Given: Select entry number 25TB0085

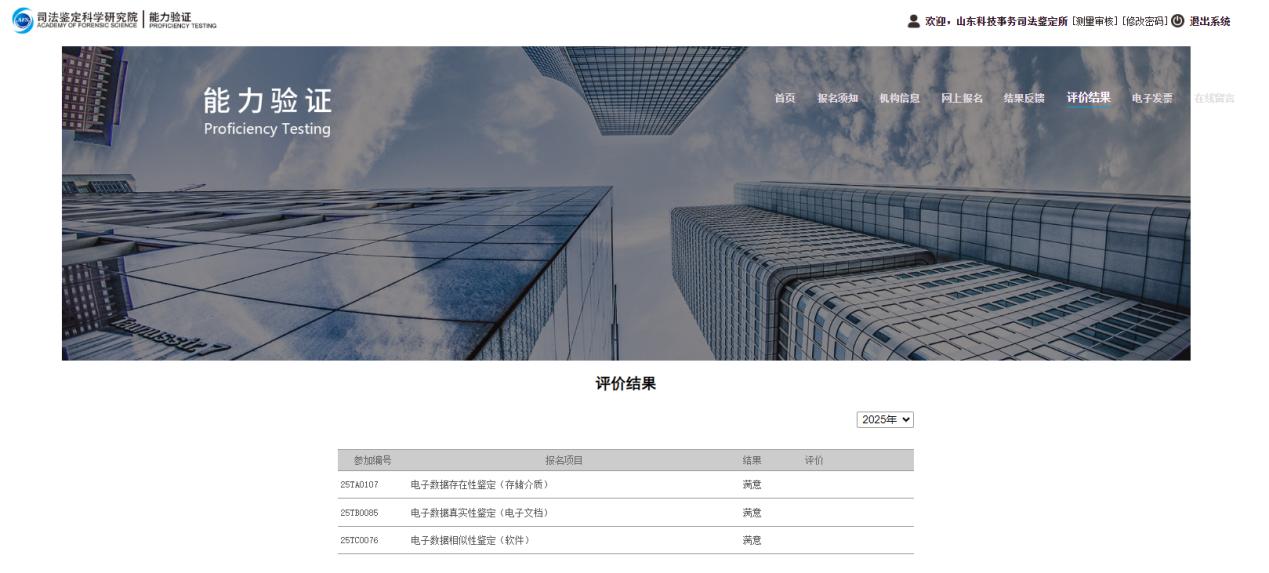Looking at the screenshot, I should pyautogui.click(x=359, y=513).
